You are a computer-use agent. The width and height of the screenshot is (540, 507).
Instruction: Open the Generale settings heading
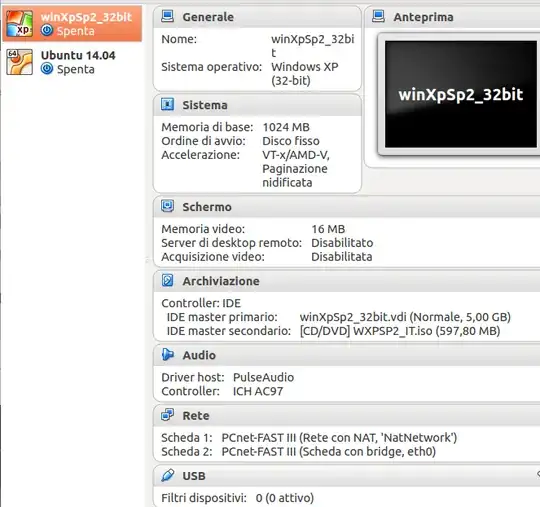pyautogui.click(x=208, y=17)
